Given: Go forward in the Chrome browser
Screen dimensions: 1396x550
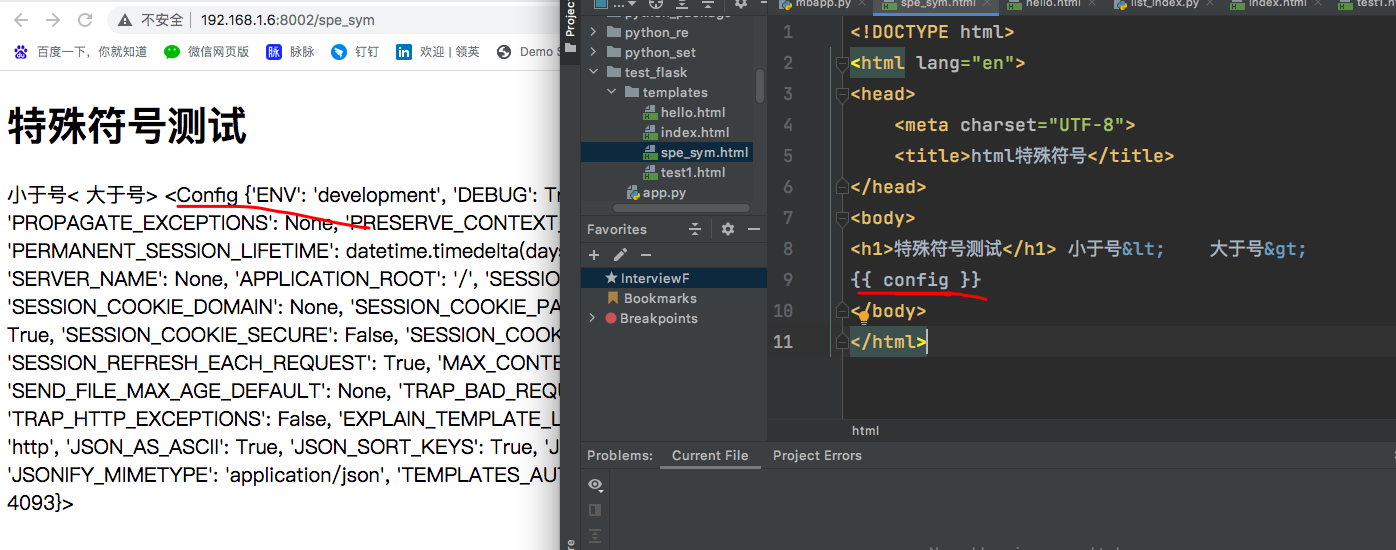Looking at the screenshot, I should click(53, 20).
